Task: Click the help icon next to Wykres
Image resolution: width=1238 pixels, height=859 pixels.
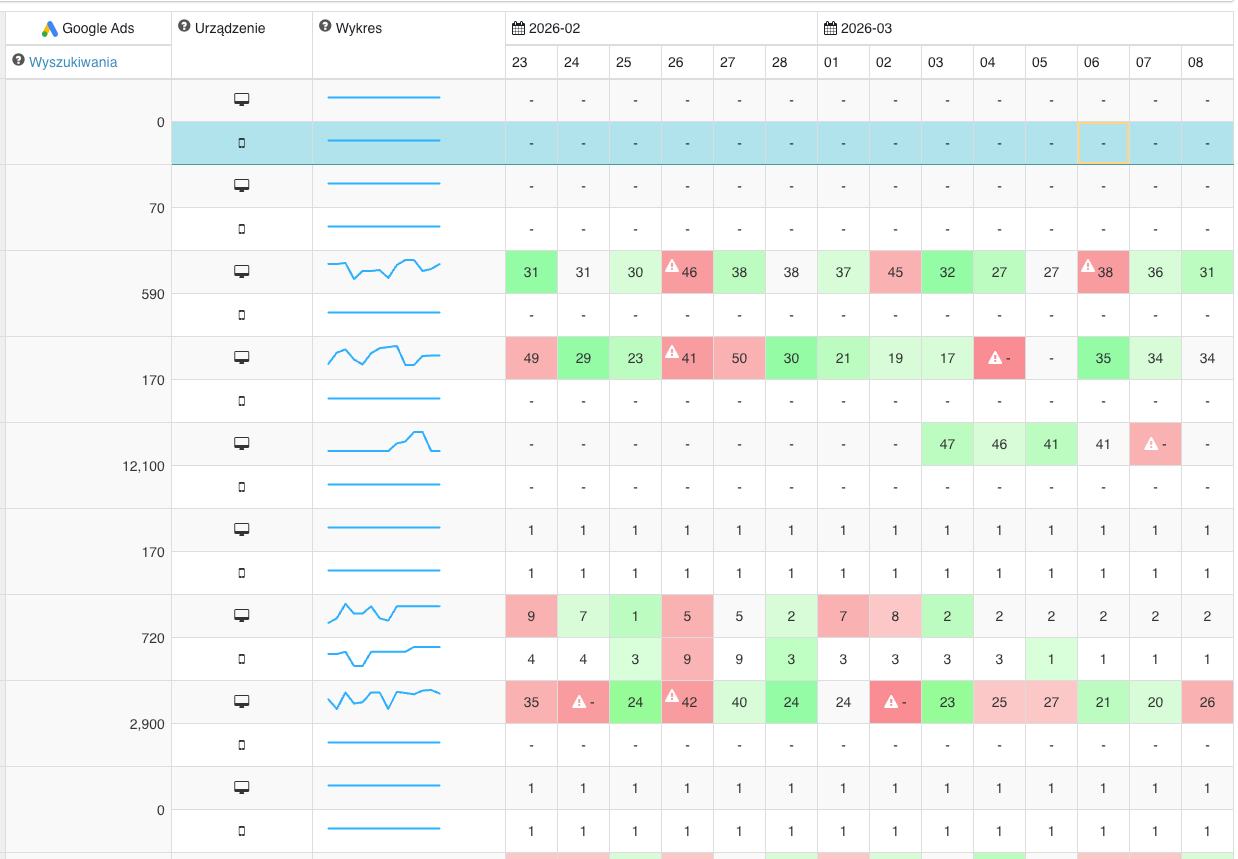Action: click(x=326, y=27)
